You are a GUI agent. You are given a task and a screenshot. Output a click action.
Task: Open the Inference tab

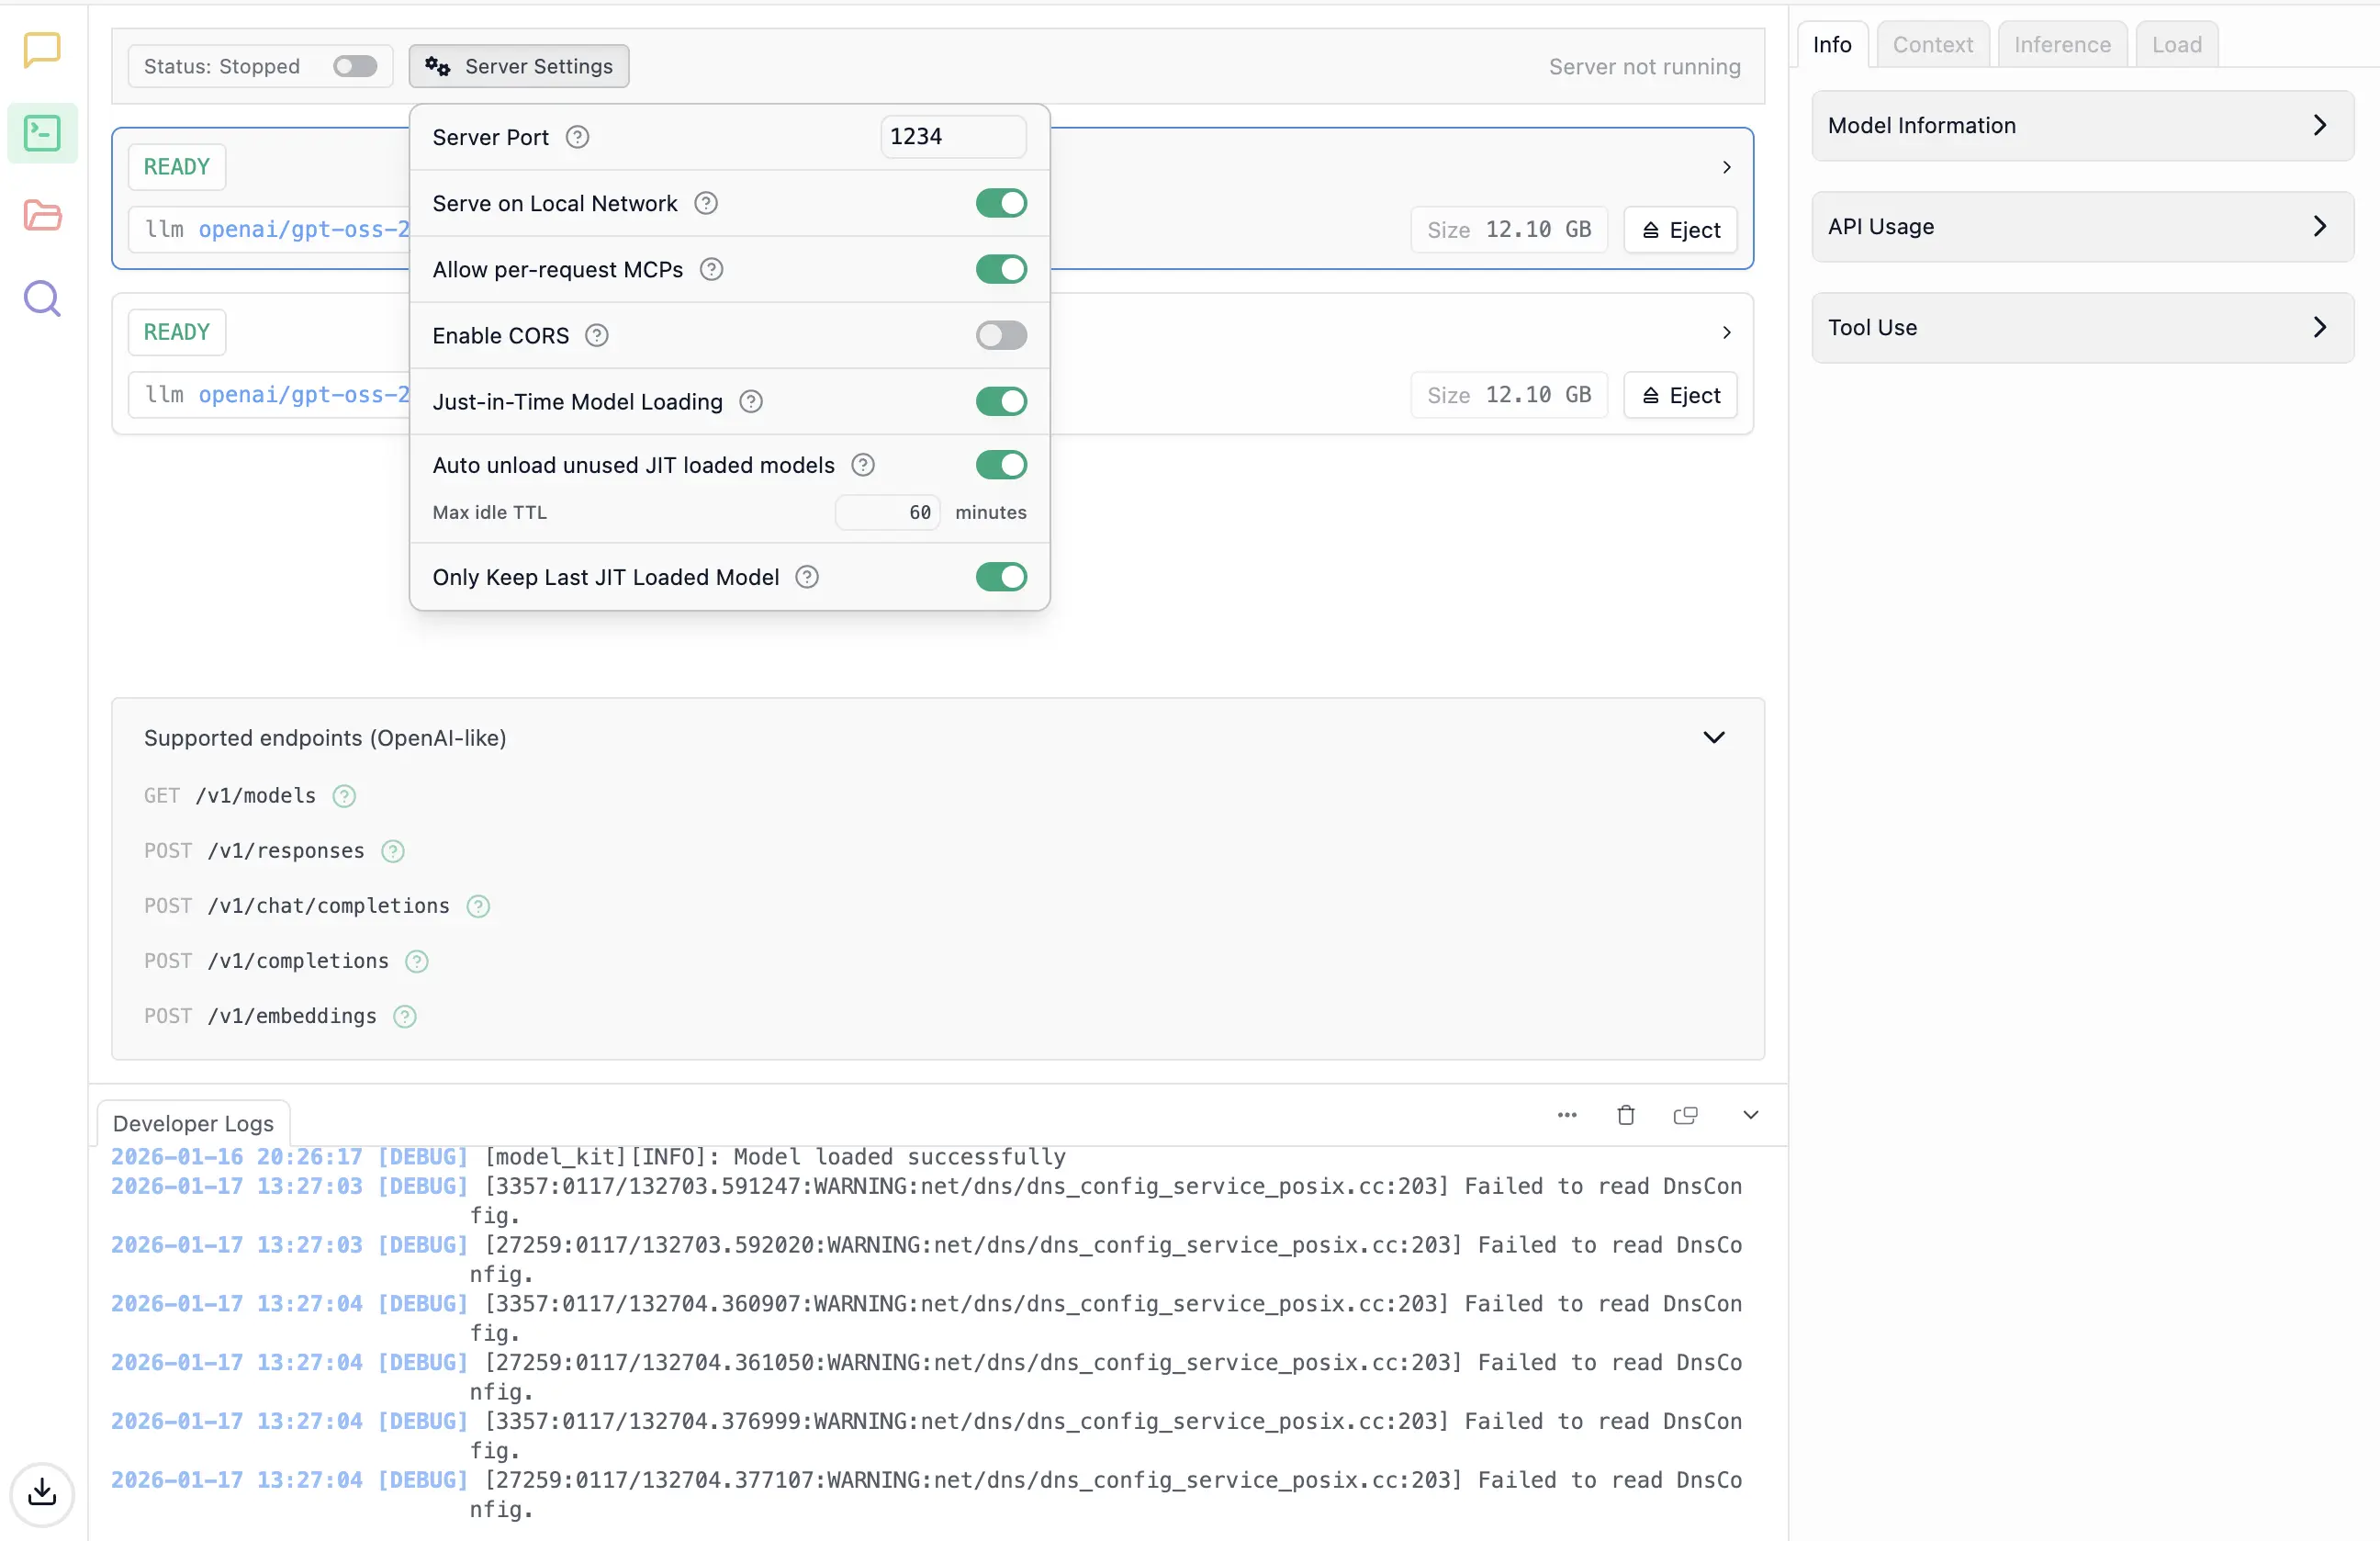tap(2062, 44)
